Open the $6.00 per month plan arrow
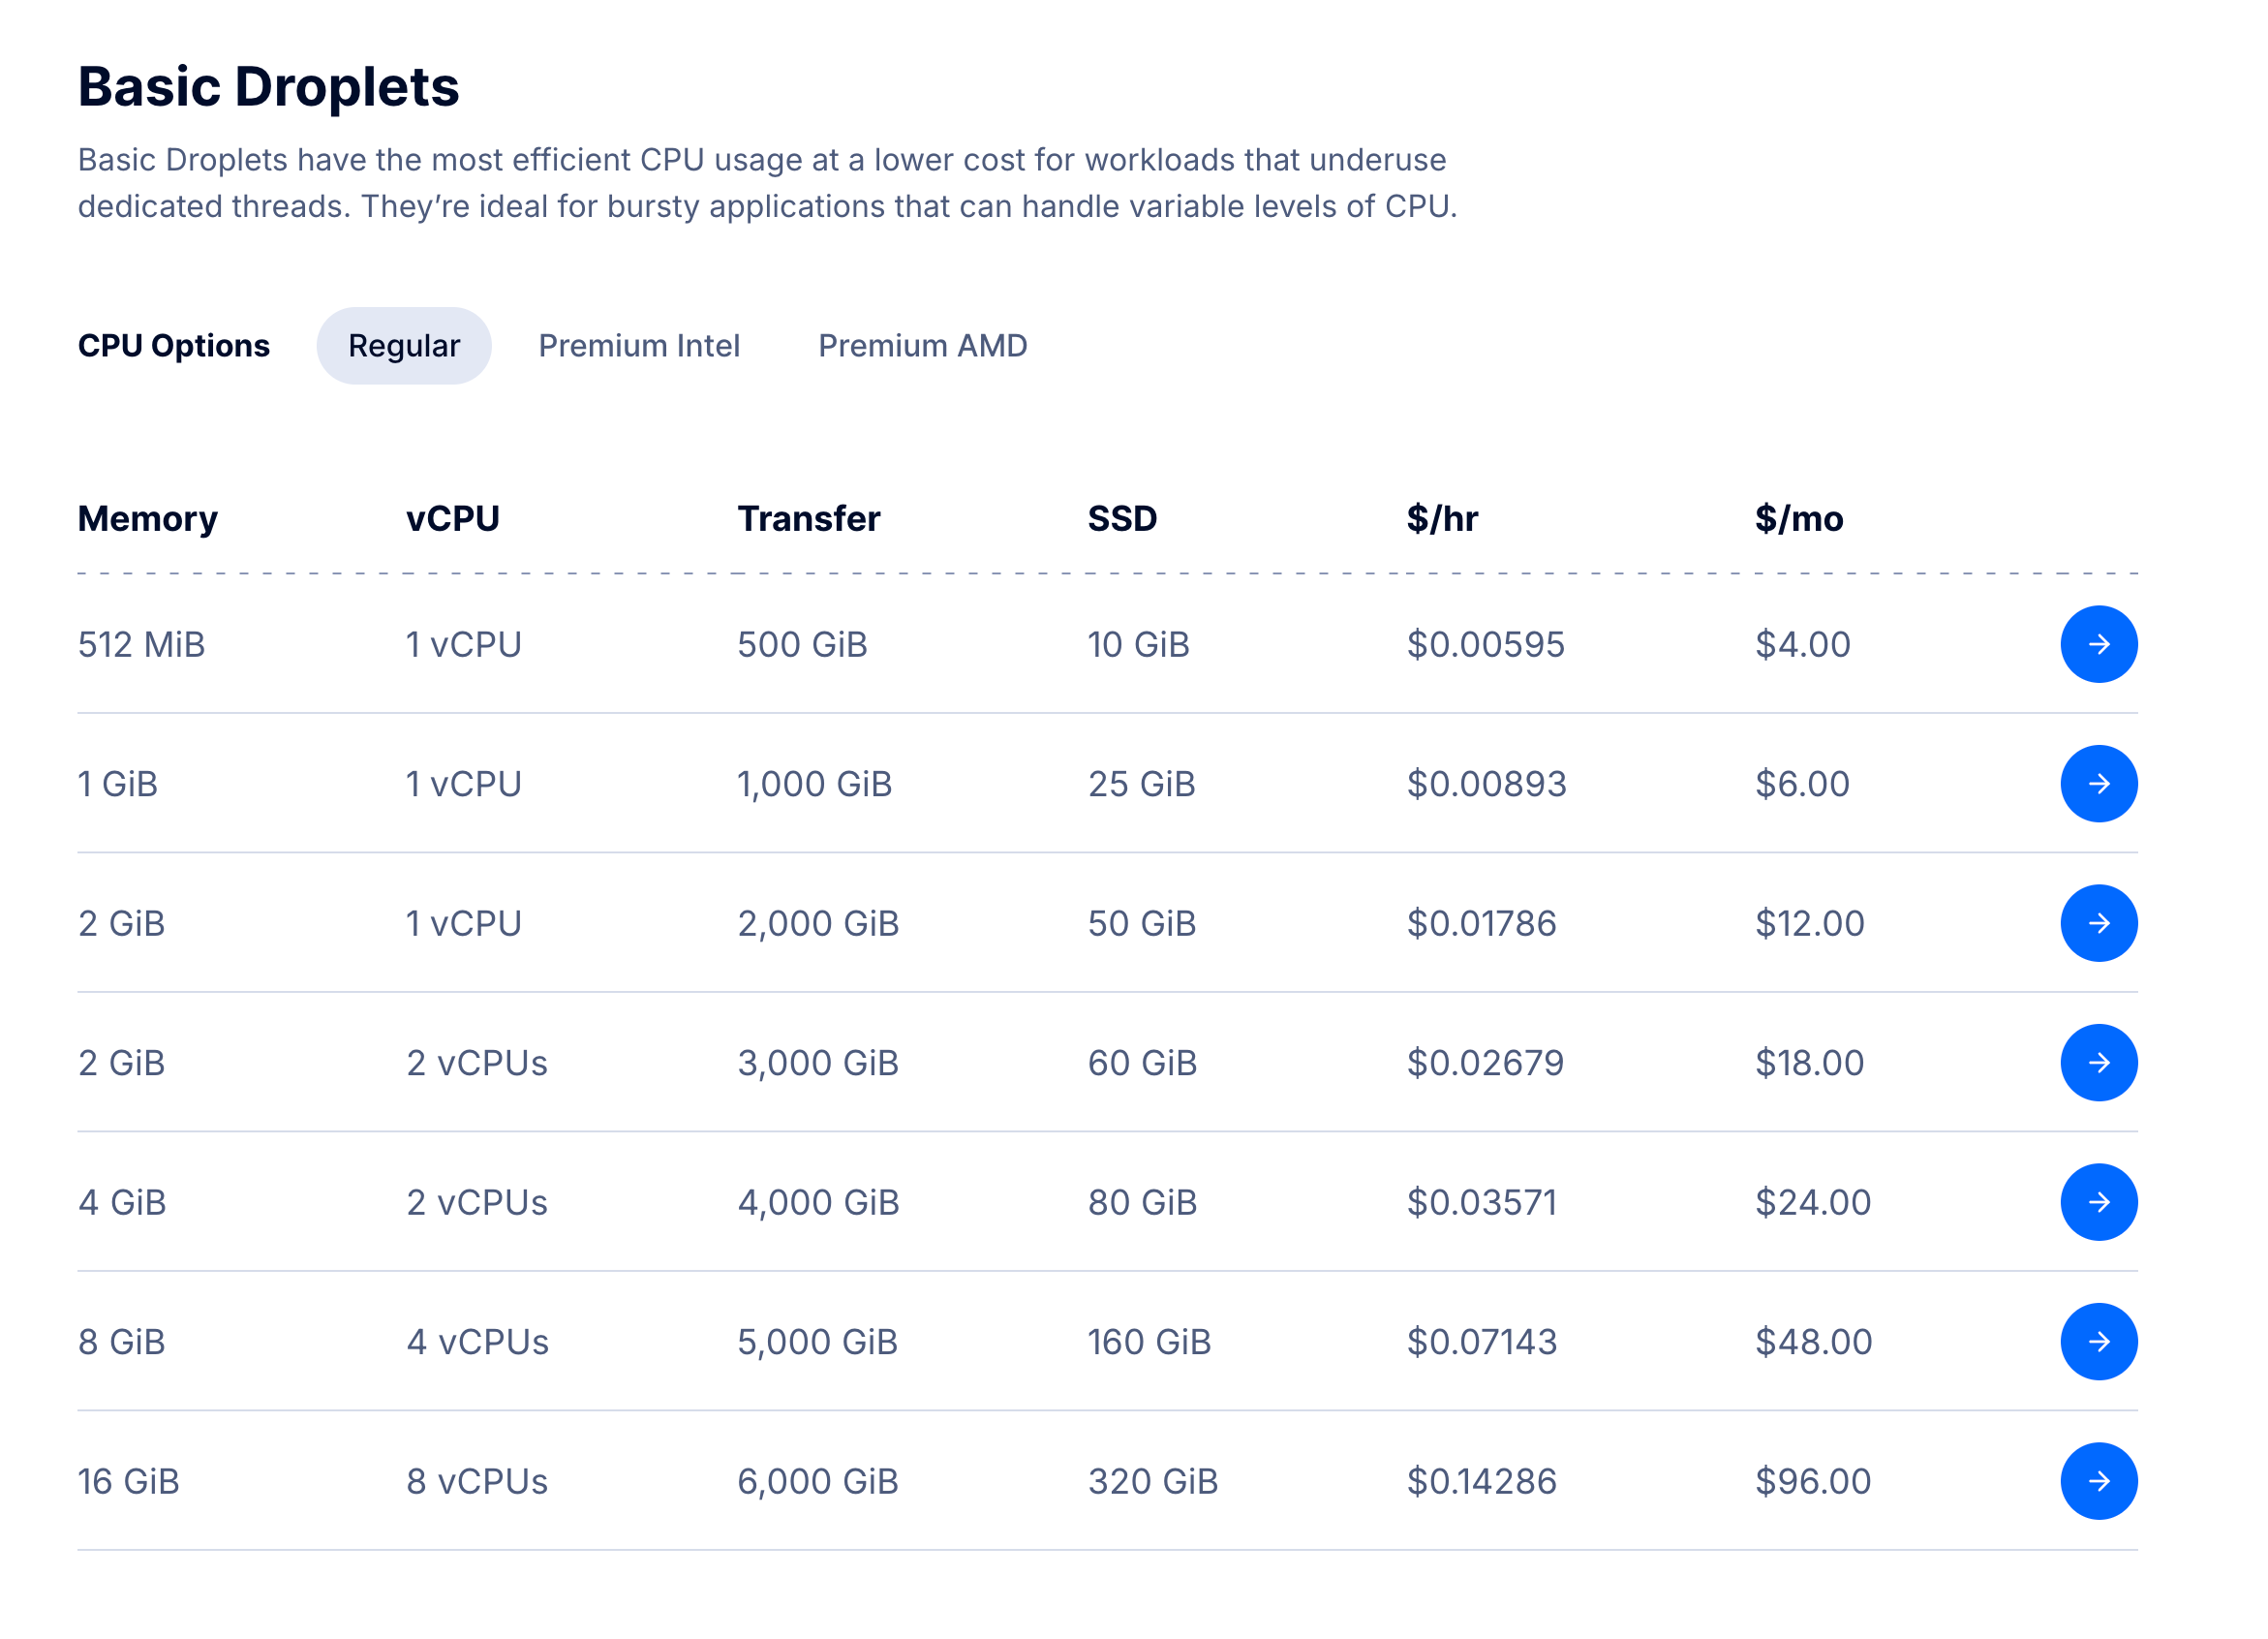2268x1639 pixels. tap(2099, 784)
